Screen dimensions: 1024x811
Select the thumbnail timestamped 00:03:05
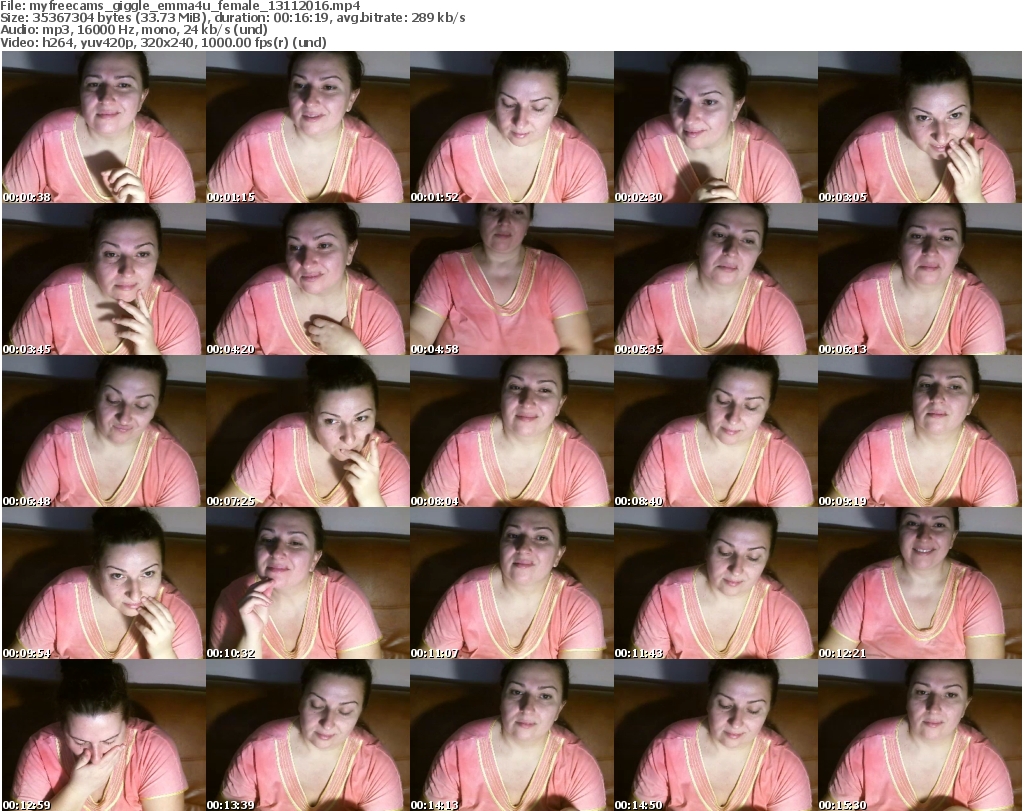pyautogui.click(x=920, y=127)
